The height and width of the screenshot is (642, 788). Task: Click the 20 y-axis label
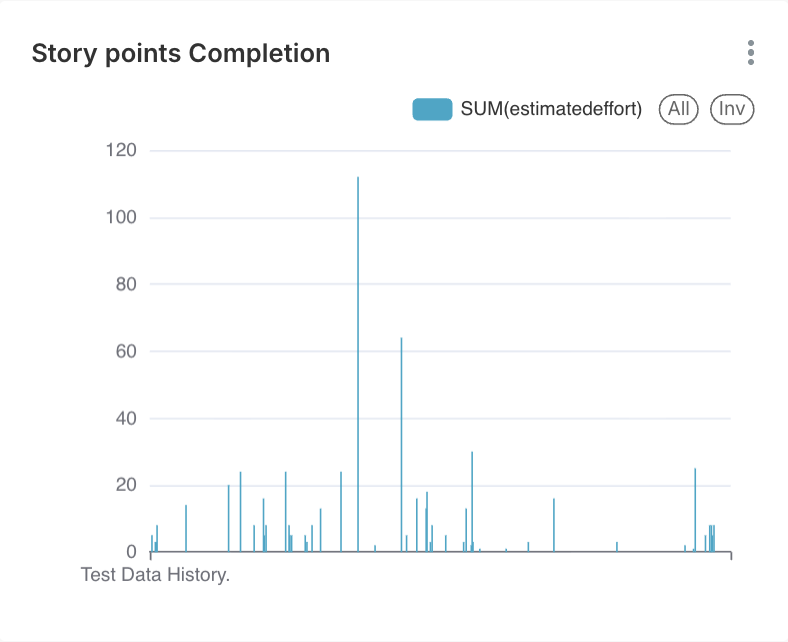click(x=125, y=486)
